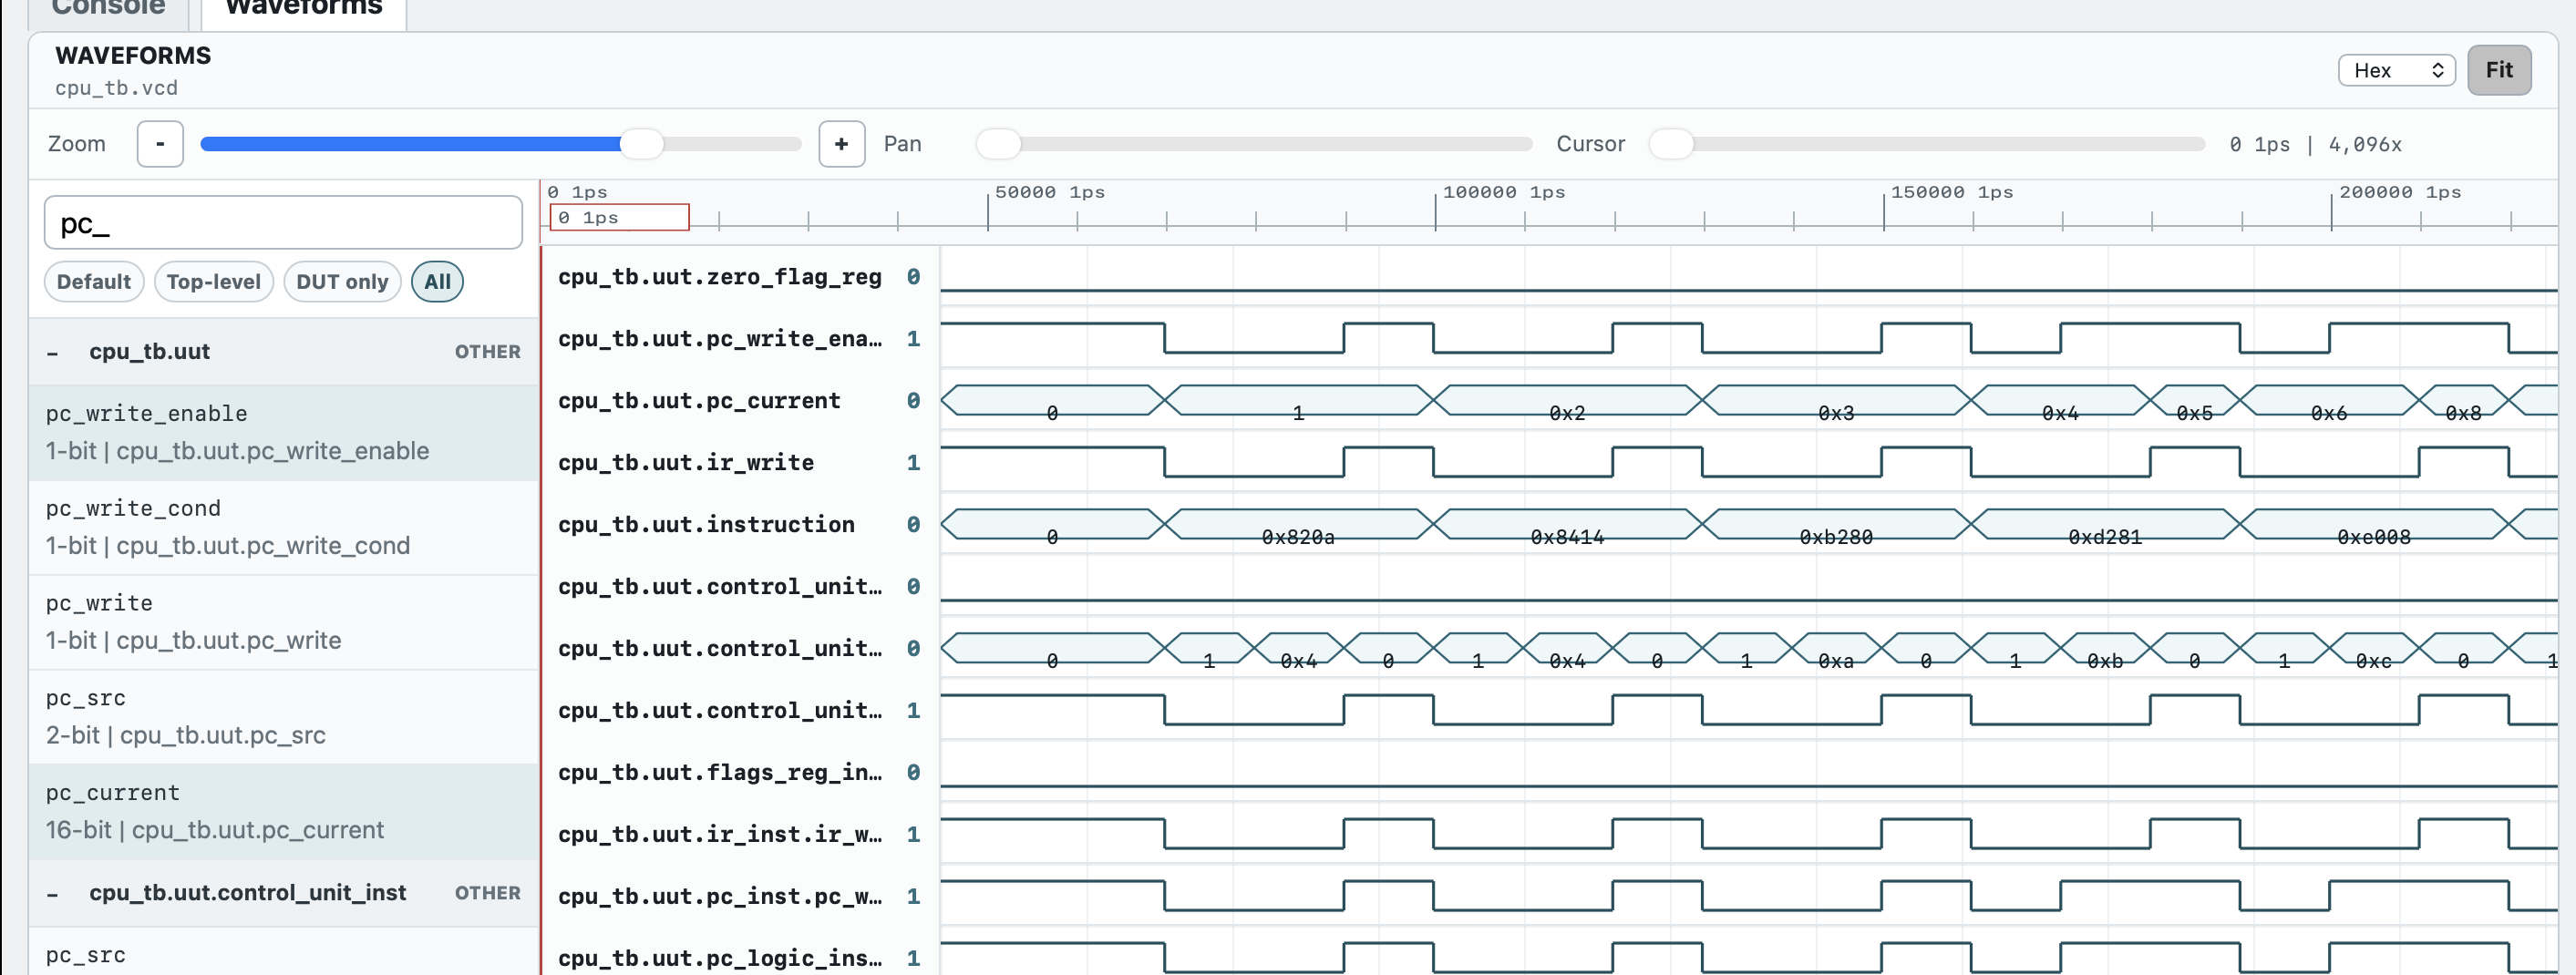Click the pc_current 0x8 waveform segment
Viewport: 2576px width, 975px height.
point(2463,401)
